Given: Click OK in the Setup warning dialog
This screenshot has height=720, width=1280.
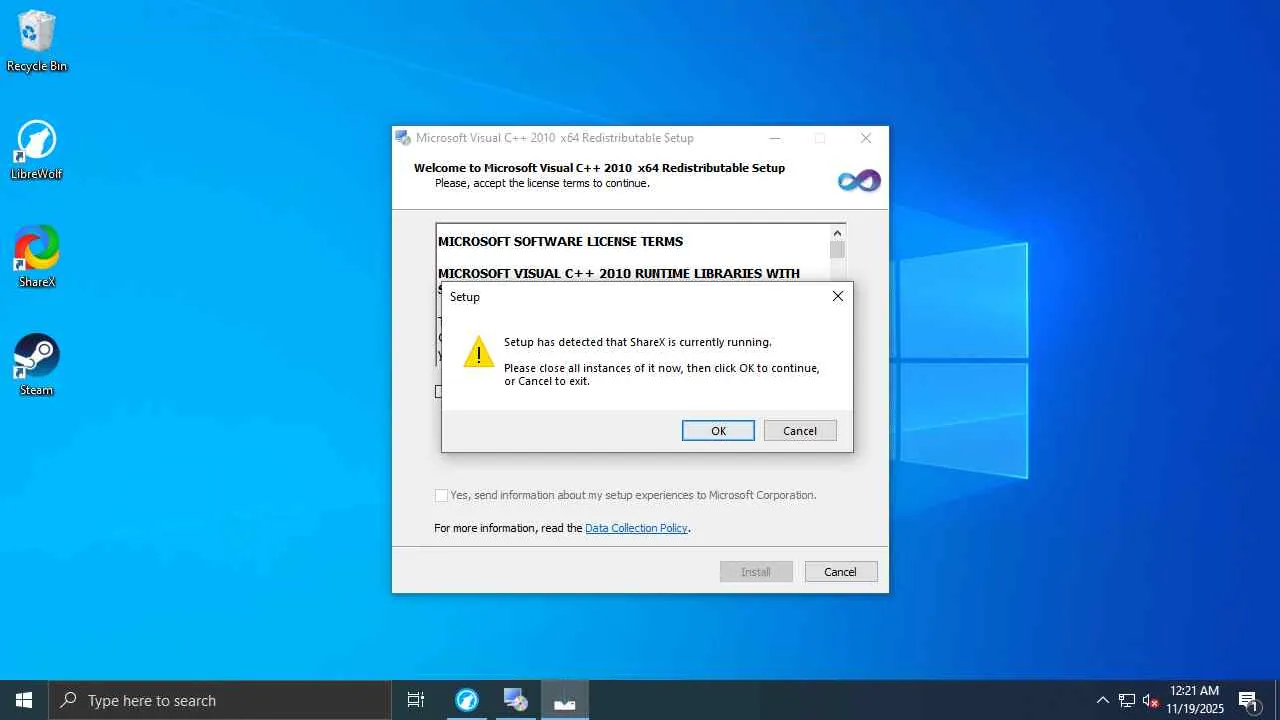Looking at the screenshot, I should pyautogui.click(x=718, y=431).
